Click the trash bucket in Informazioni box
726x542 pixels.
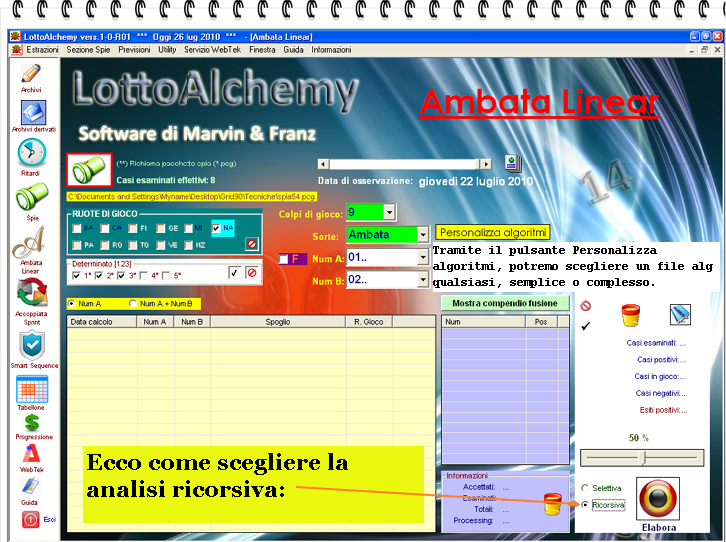(552, 504)
